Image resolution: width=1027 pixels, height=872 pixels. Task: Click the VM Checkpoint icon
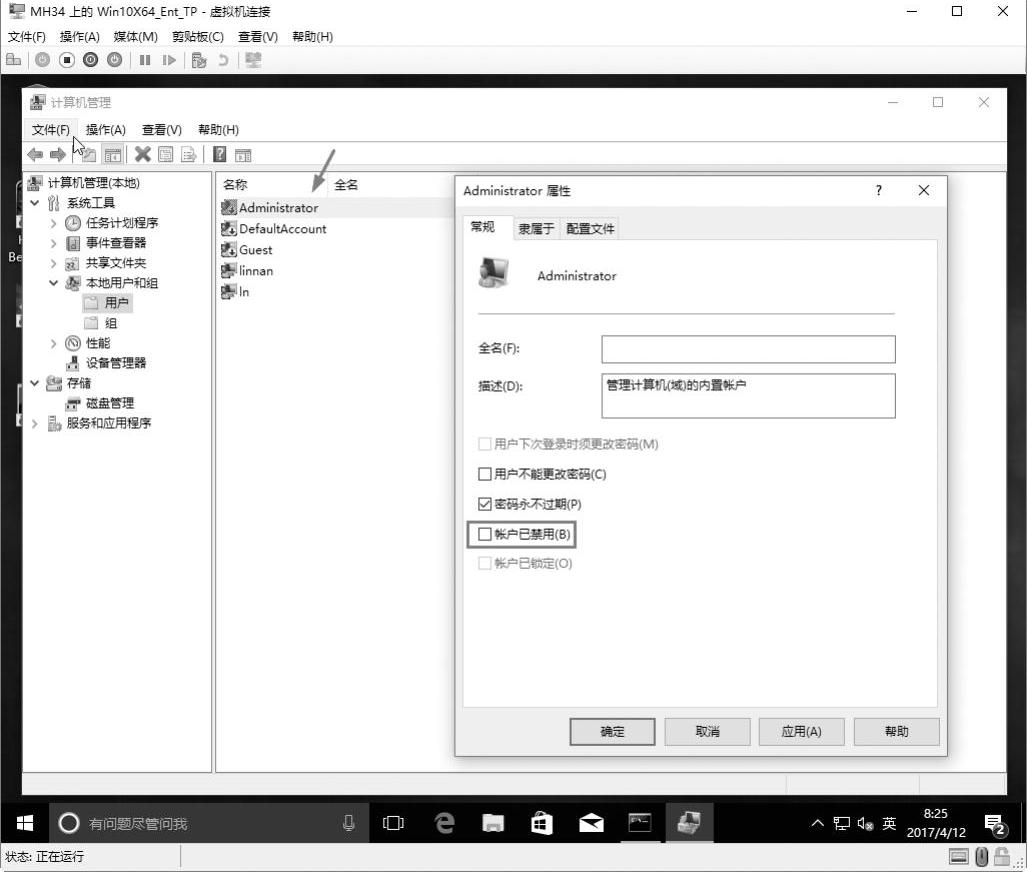[x=199, y=60]
